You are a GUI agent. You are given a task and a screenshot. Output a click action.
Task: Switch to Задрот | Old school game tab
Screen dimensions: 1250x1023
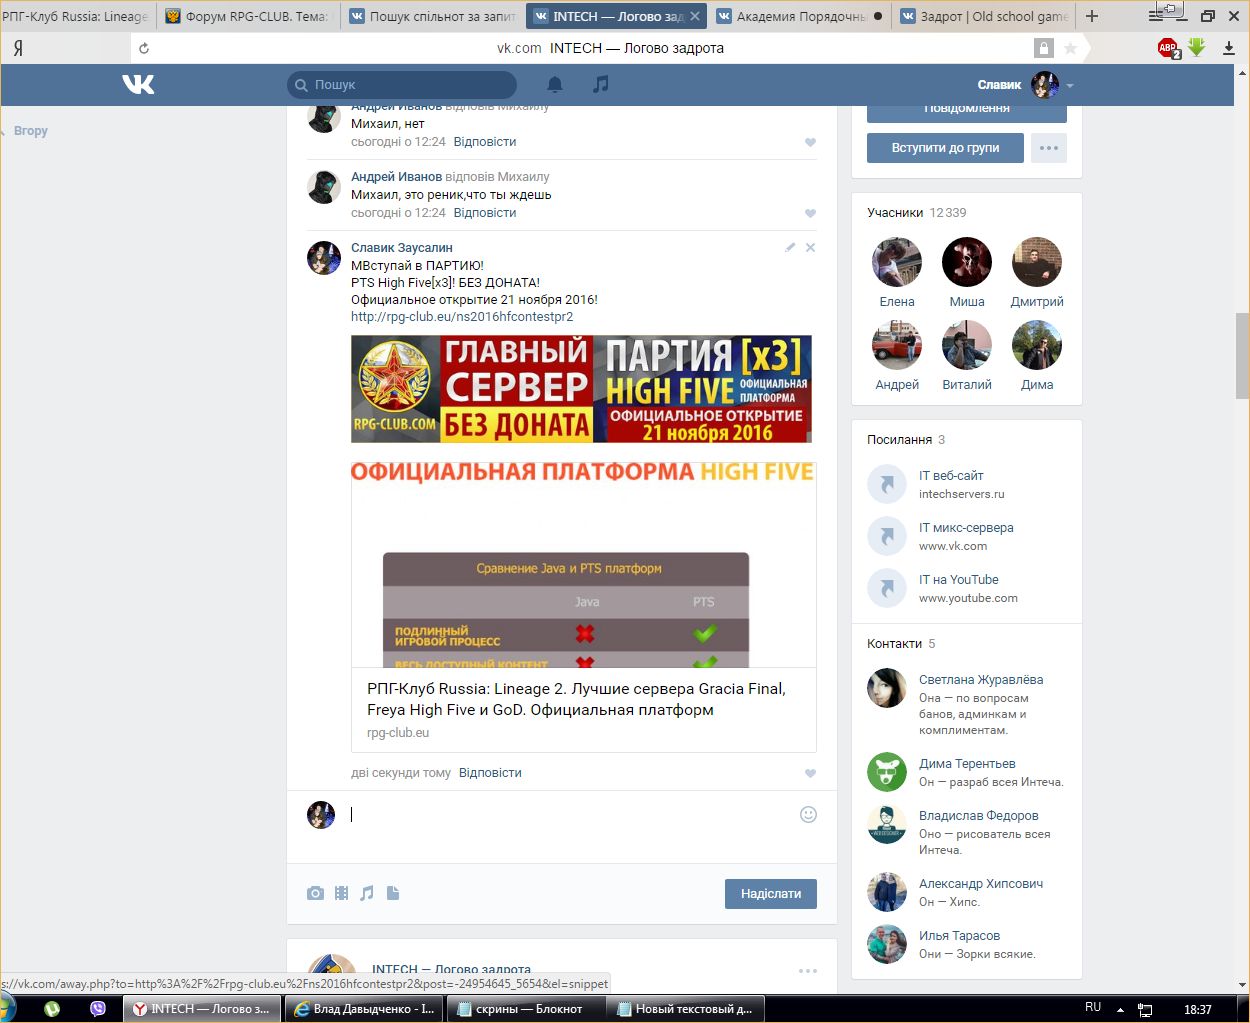click(x=983, y=16)
